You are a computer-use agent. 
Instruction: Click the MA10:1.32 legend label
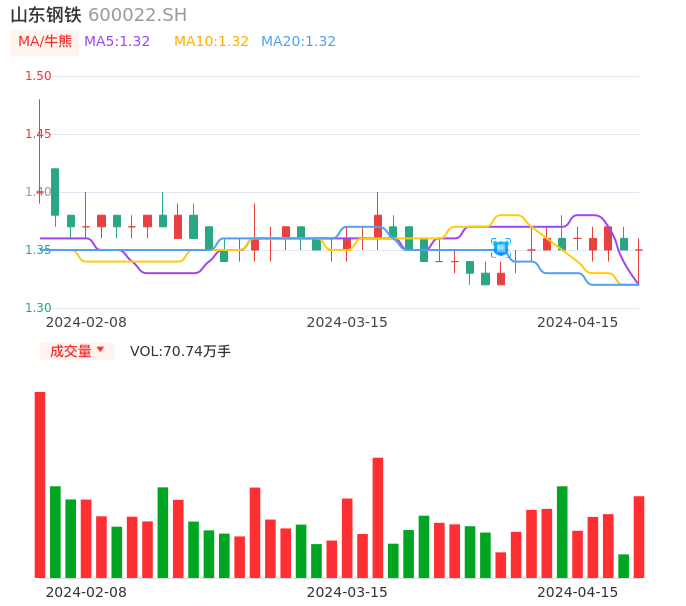click(211, 42)
